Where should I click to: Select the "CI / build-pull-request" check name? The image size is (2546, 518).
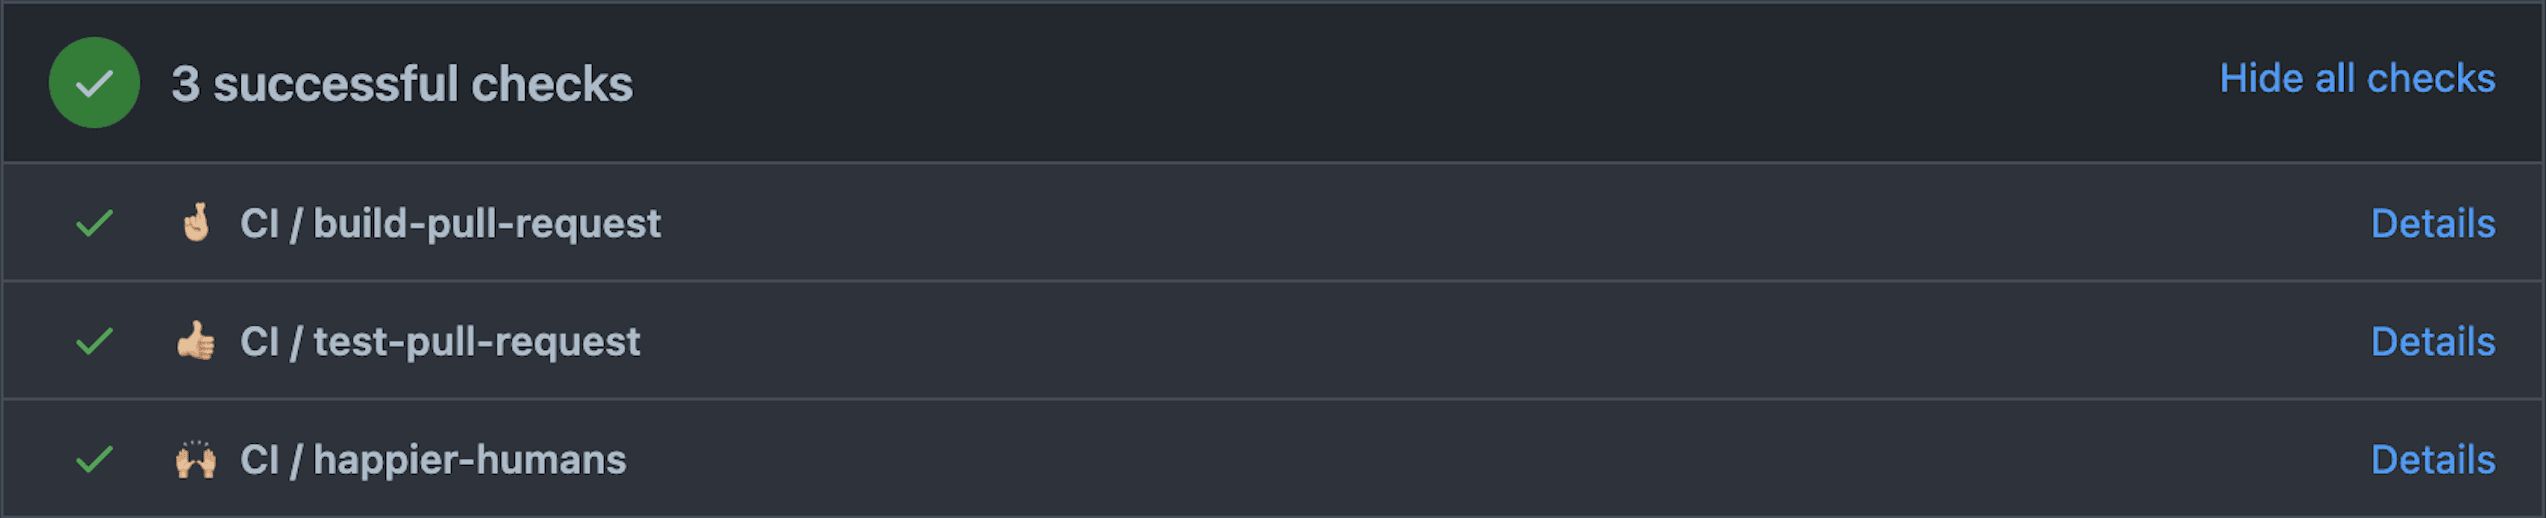click(x=450, y=224)
